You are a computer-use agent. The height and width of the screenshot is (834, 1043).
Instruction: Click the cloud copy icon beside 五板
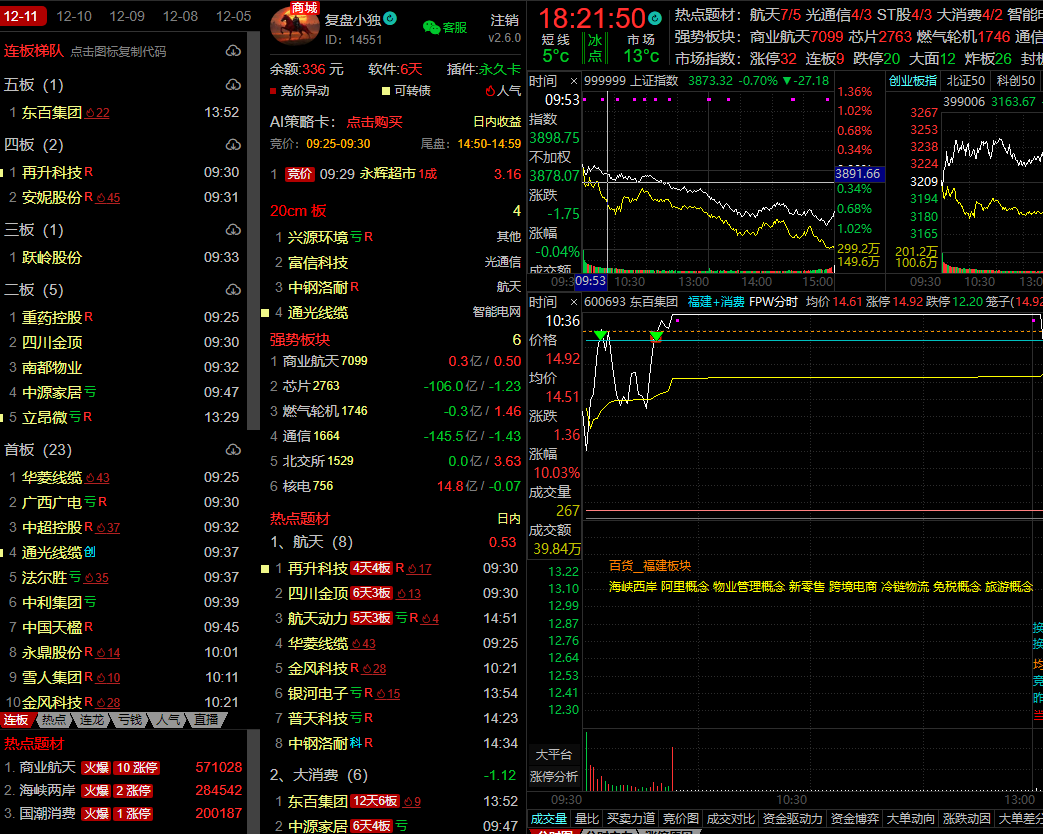pyautogui.click(x=233, y=85)
